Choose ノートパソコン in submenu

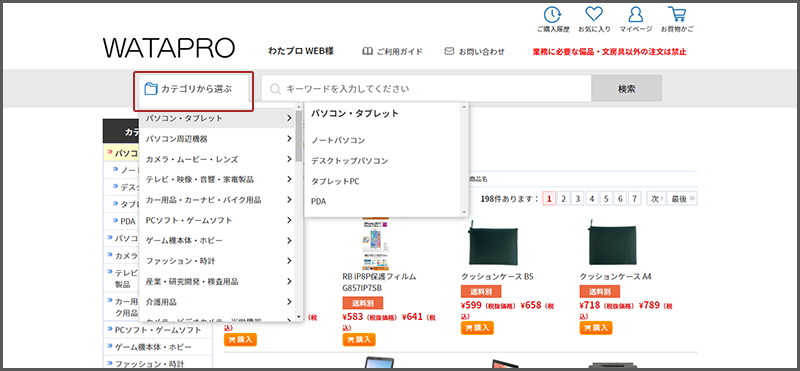pos(338,140)
